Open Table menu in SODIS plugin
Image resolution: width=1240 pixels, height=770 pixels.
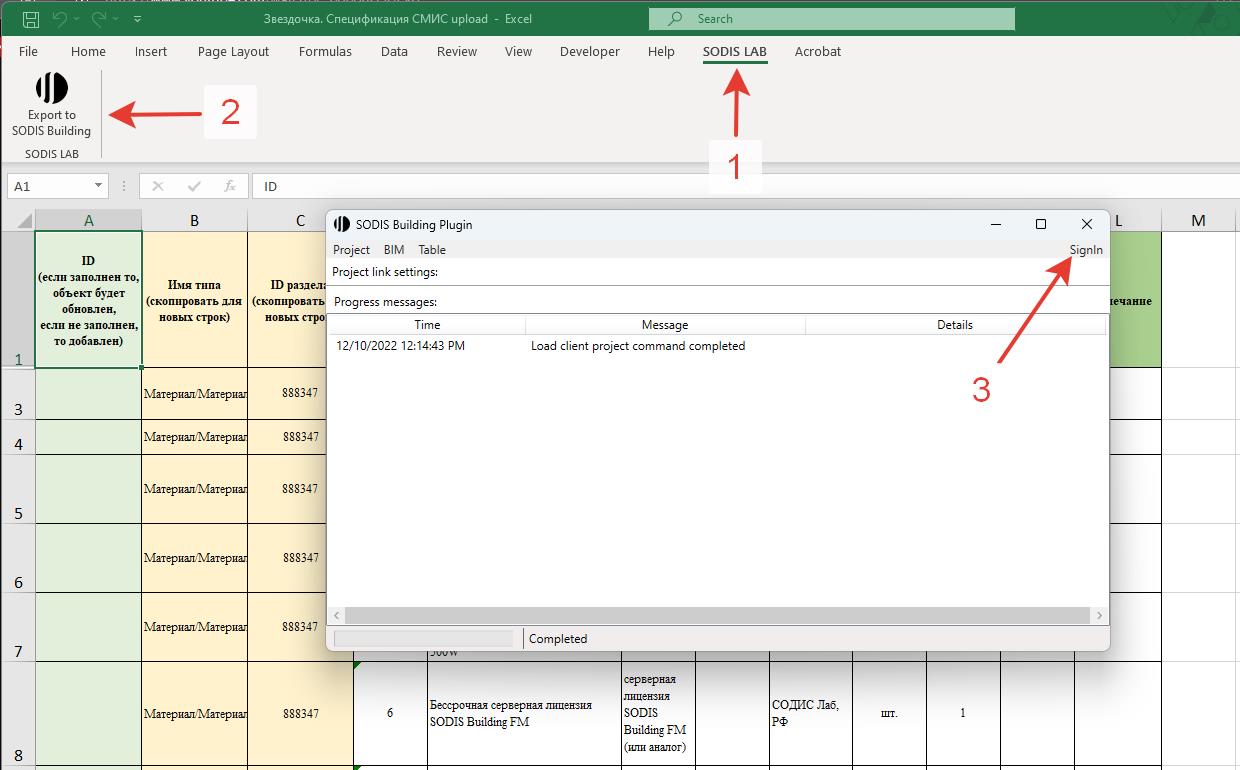pyautogui.click(x=432, y=250)
